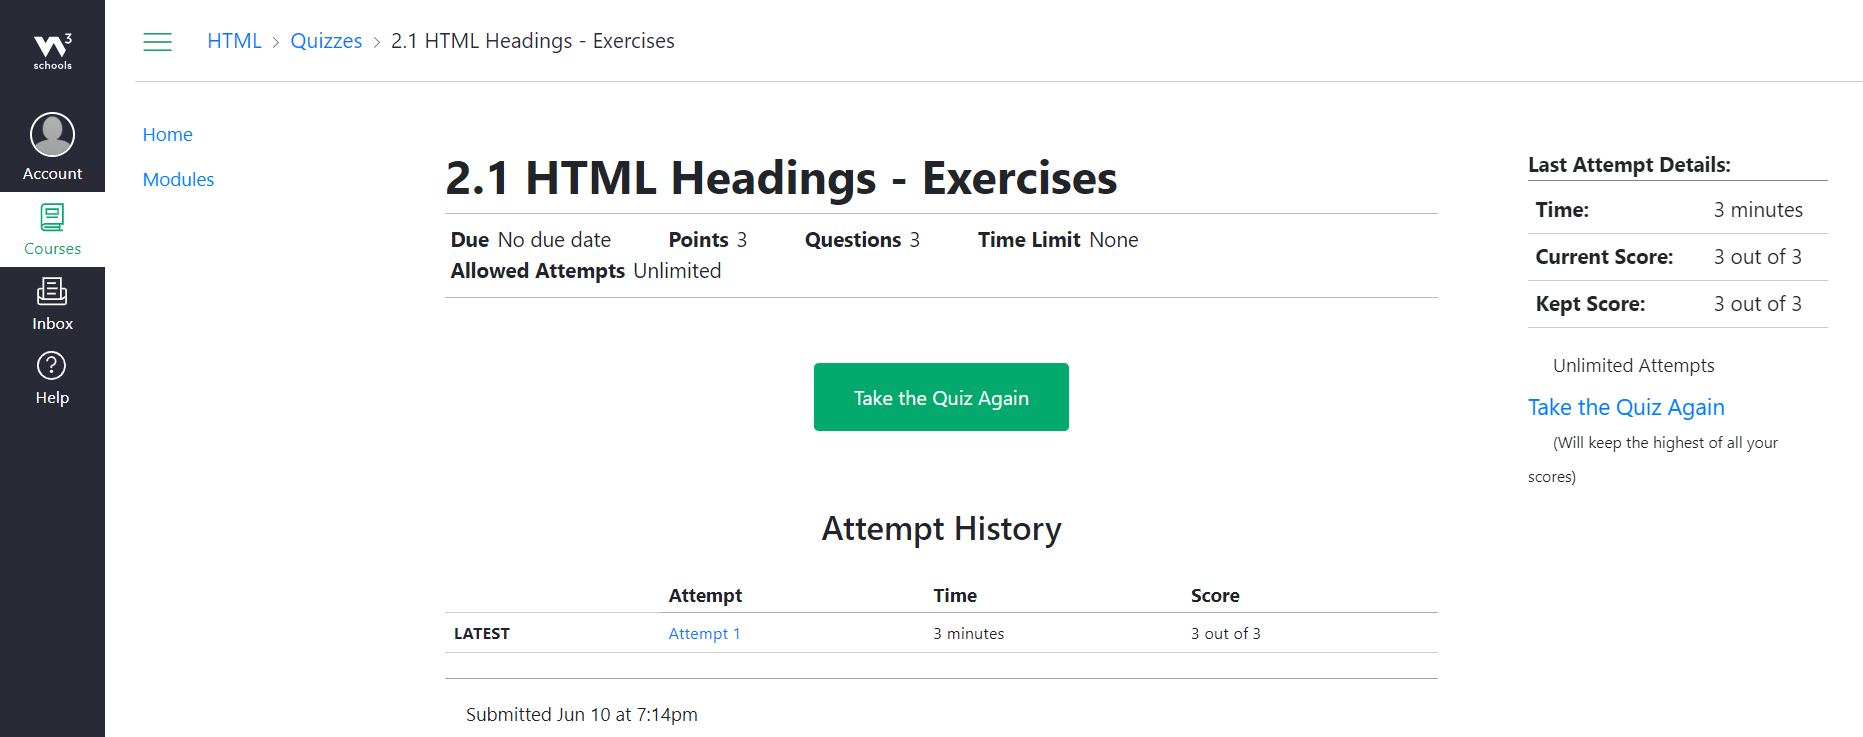
Task: Go to the course Home page
Action: [x=167, y=134]
